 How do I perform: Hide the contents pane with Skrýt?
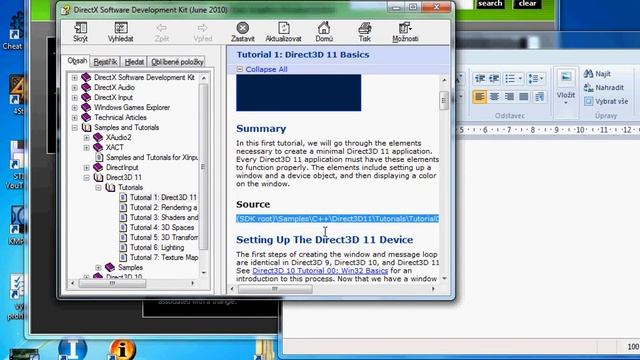click(80, 32)
